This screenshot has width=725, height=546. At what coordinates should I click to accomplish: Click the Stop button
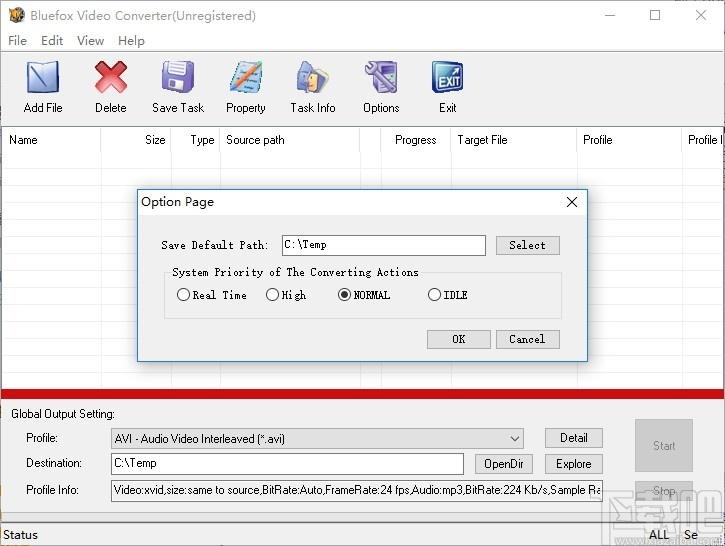click(x=664, y=491)
